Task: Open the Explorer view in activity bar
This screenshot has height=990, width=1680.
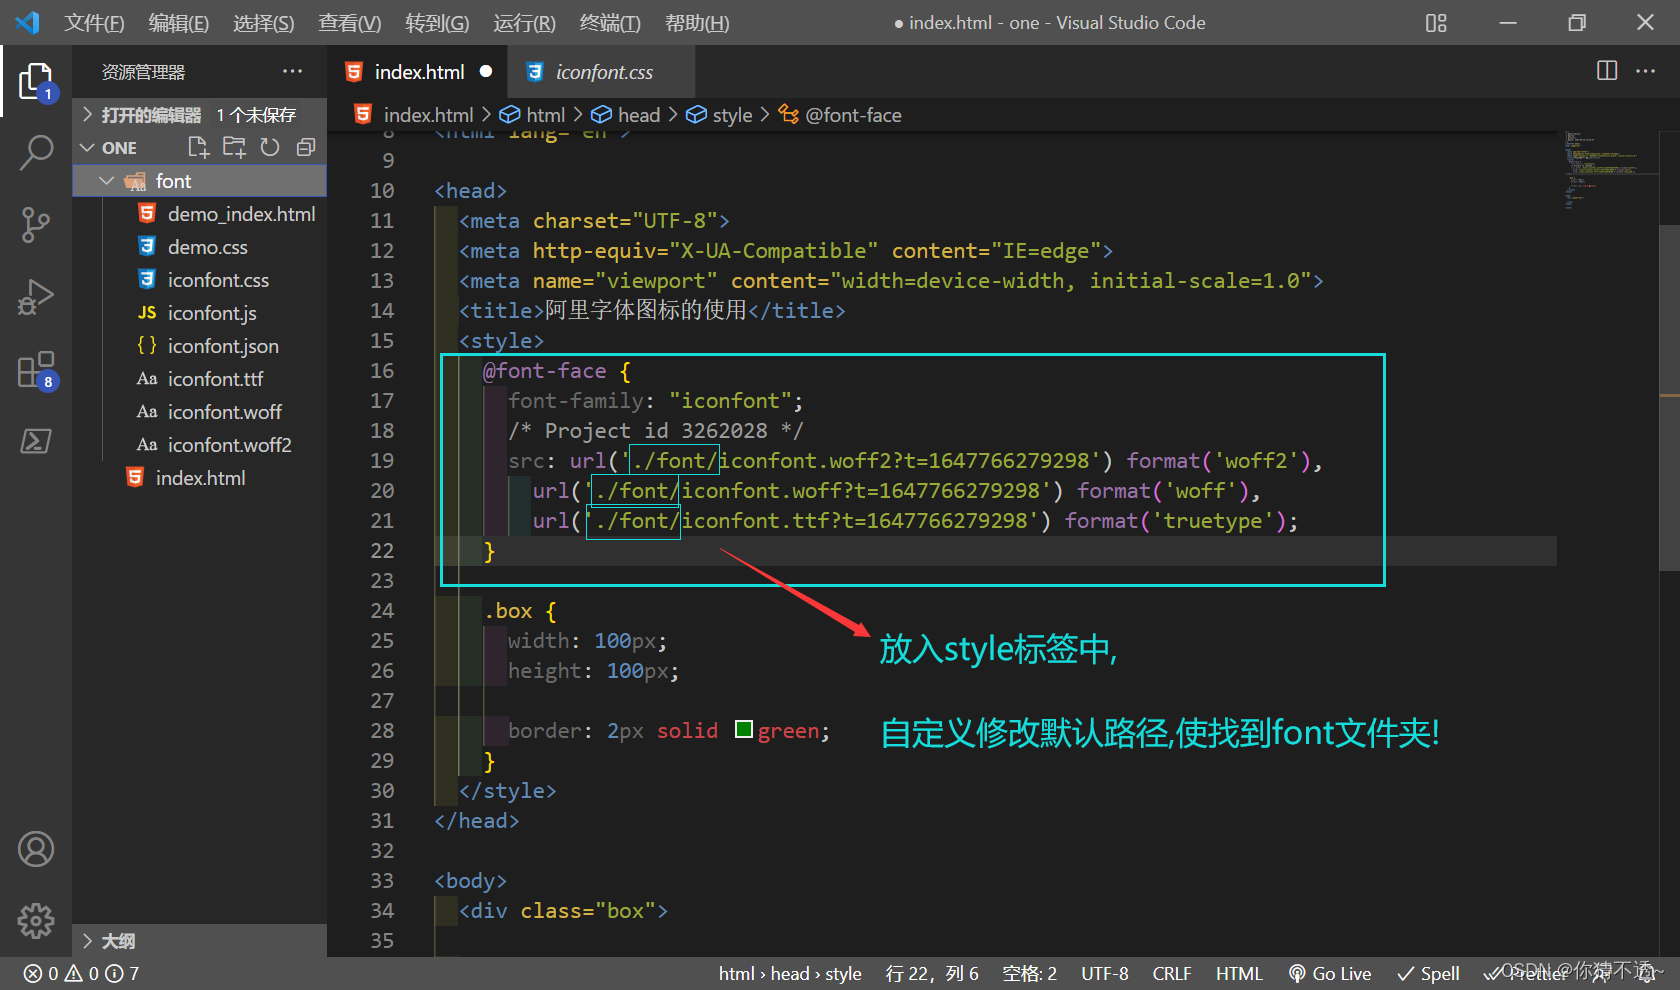Action: click(36, 82)
